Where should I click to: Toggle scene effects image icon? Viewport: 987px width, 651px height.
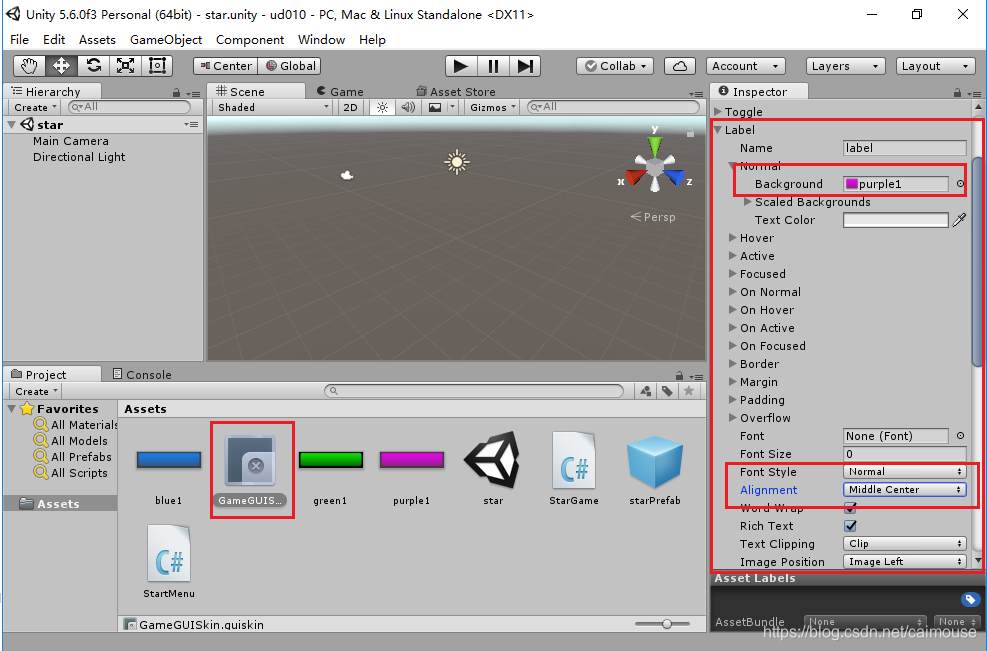click(435, 108)
